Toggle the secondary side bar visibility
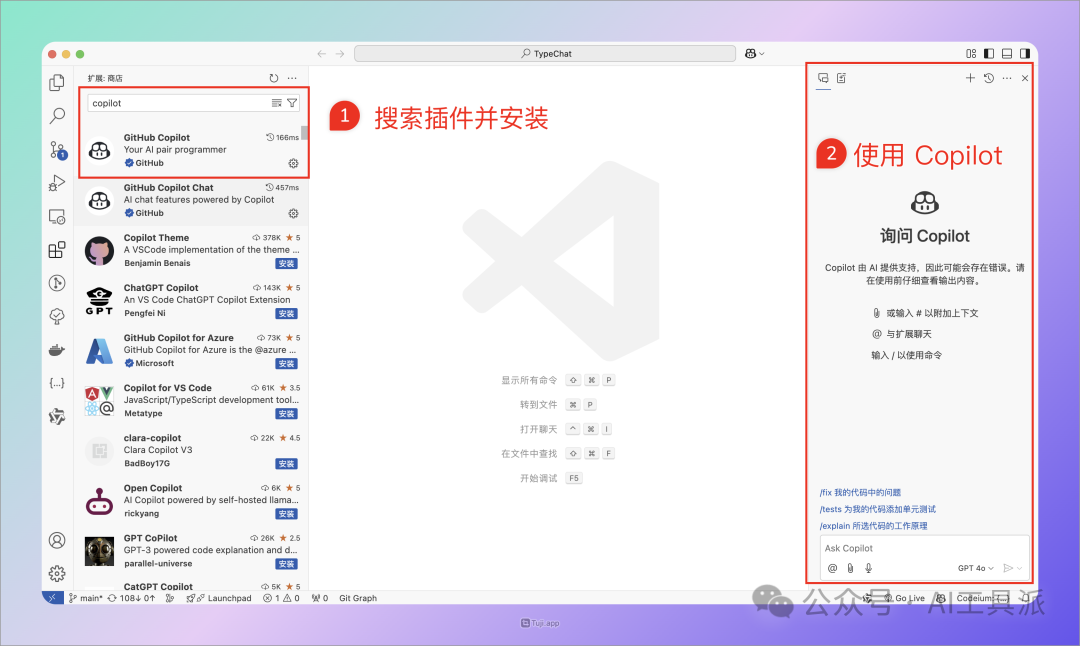 (1025, 54)
